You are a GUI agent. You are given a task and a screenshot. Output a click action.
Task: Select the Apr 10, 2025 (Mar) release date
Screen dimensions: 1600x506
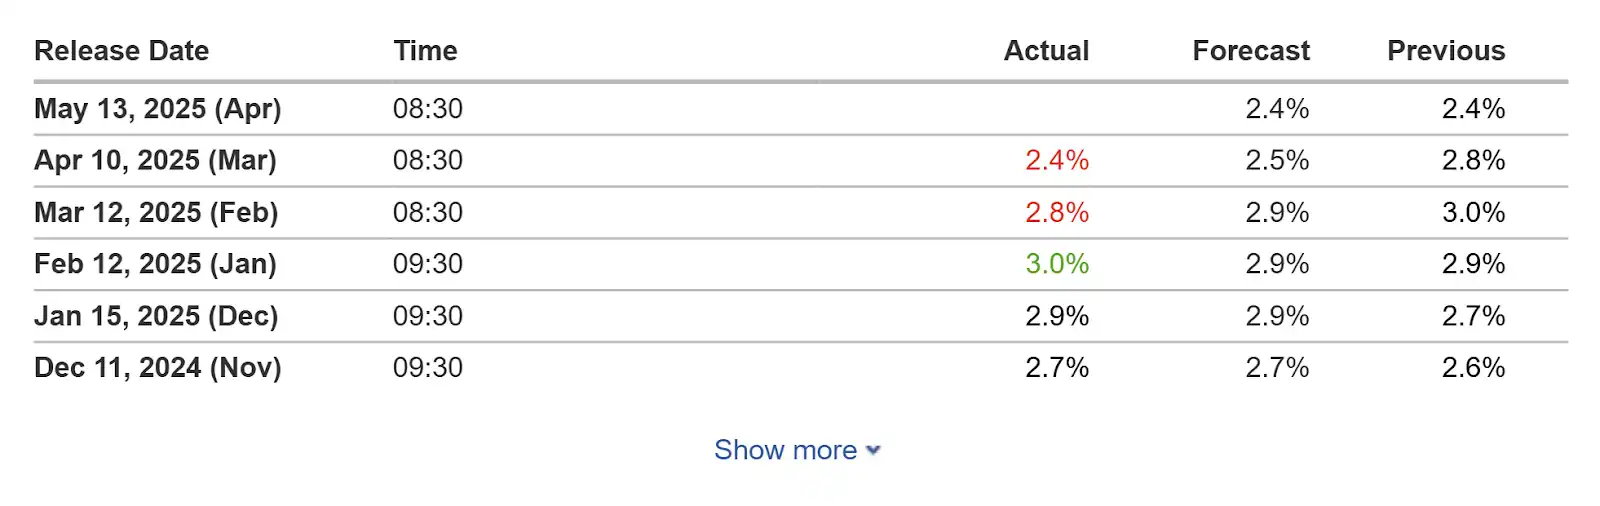(155, 161)
